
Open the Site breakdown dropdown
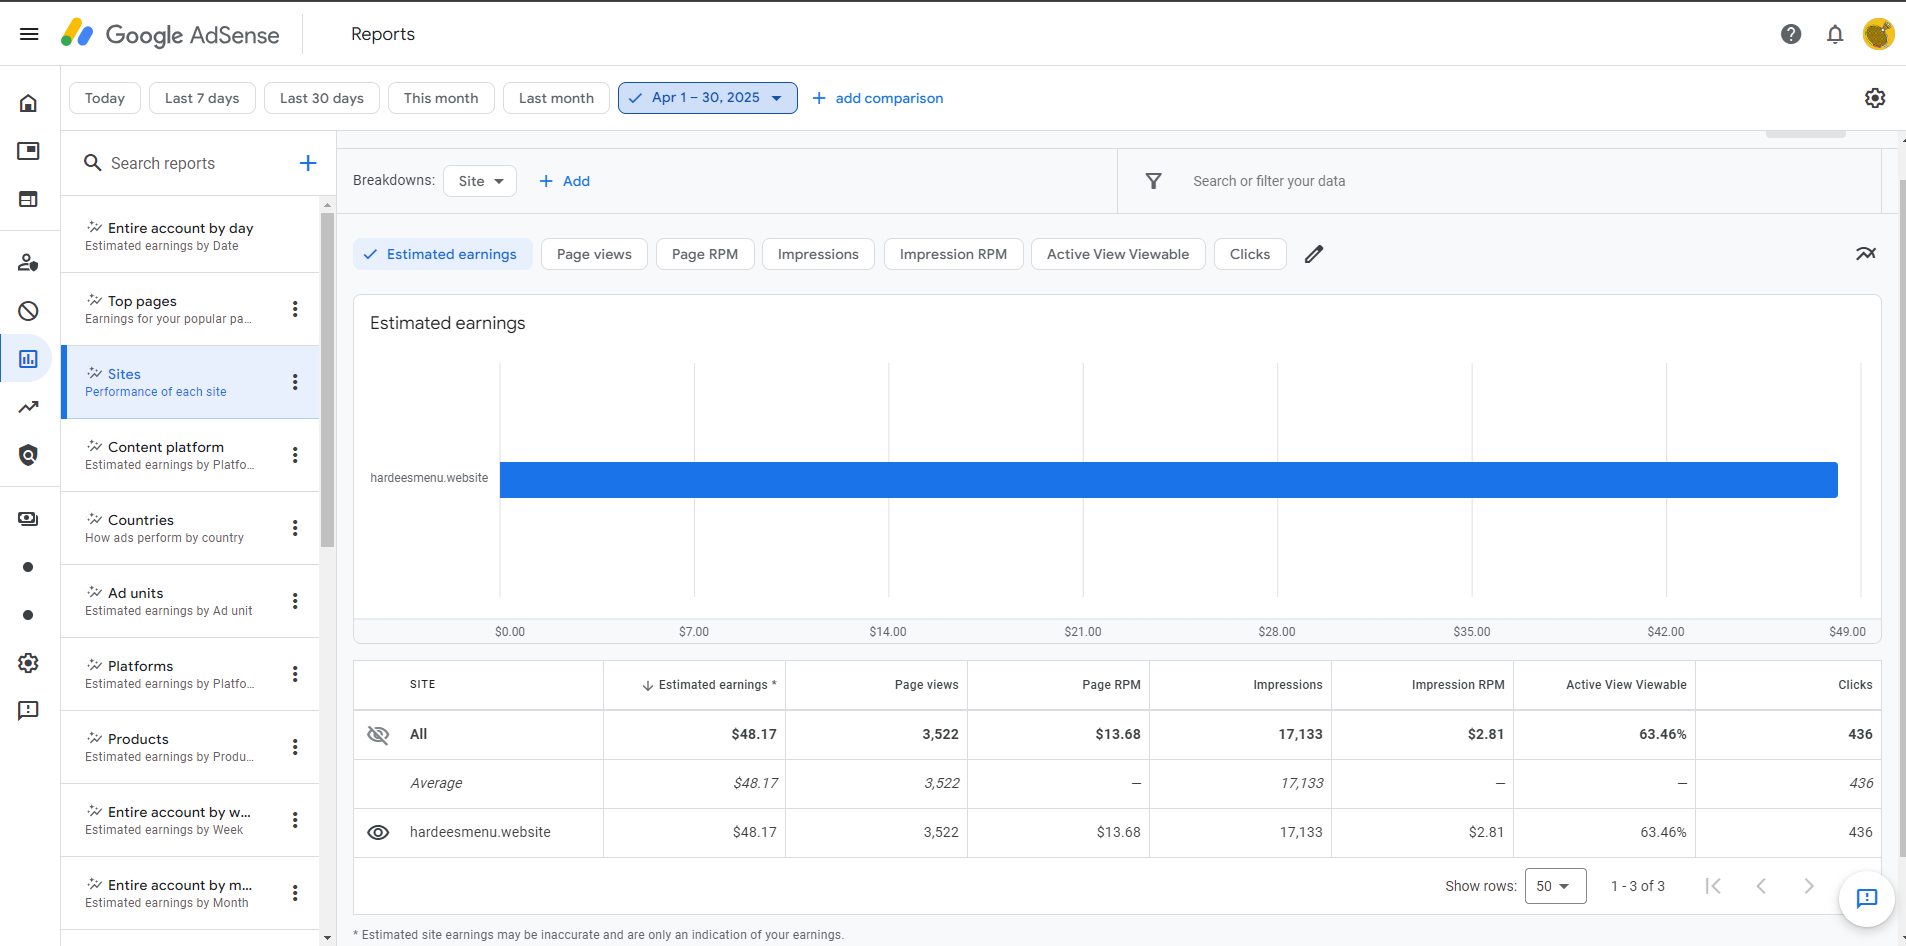click(x=480, y=181)
